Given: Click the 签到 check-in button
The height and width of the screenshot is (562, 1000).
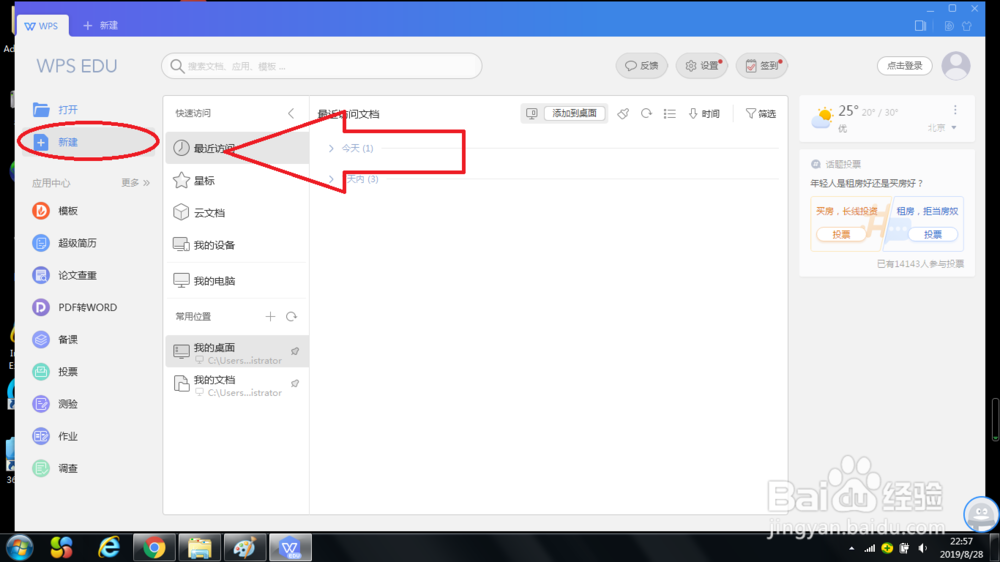Looking at the screenshot, I should click(761, 66).
